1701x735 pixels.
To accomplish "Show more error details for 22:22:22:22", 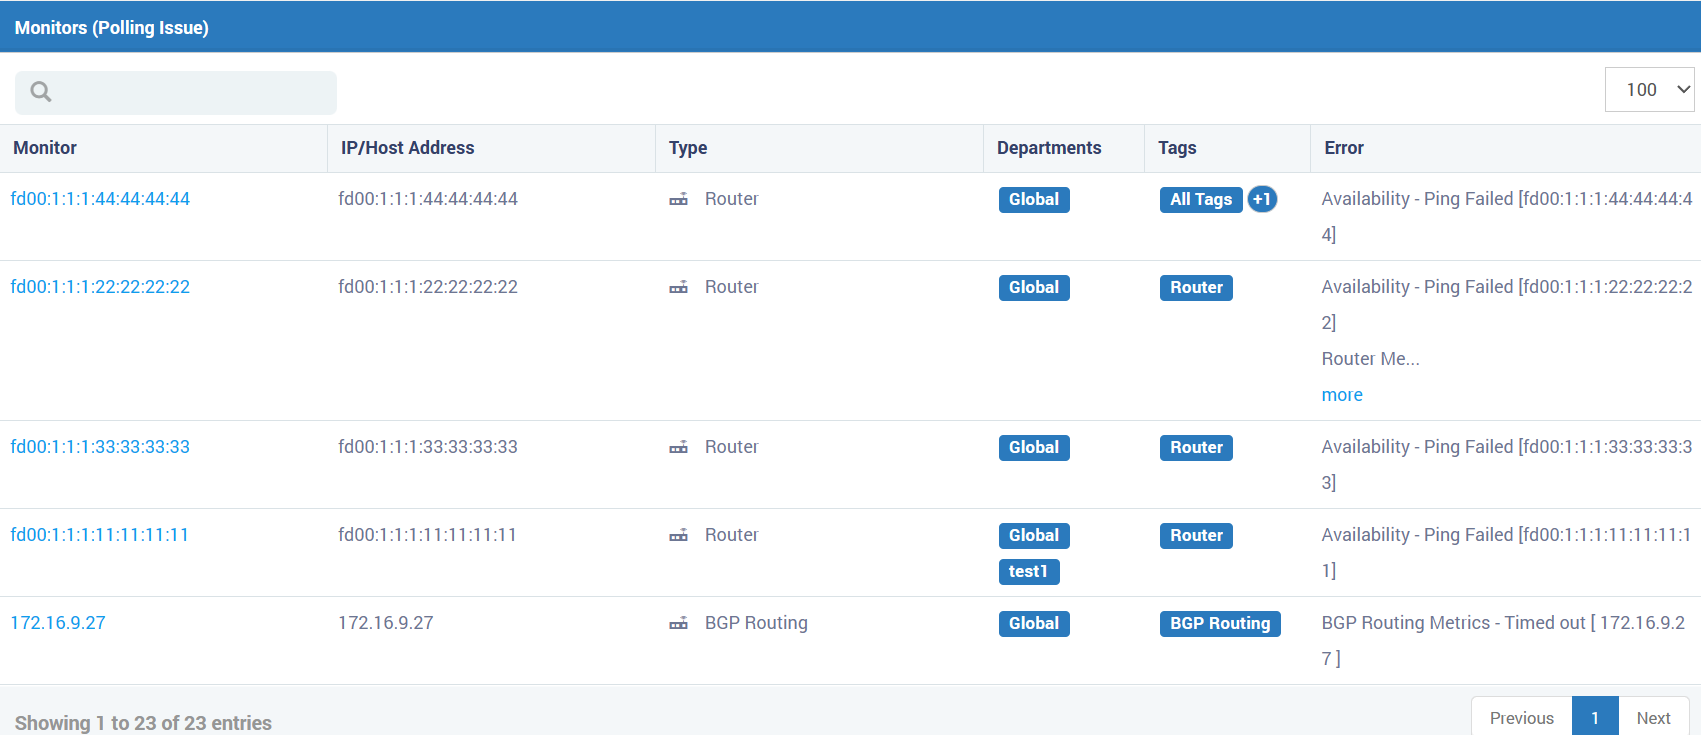I will (x=1342, y=395).
